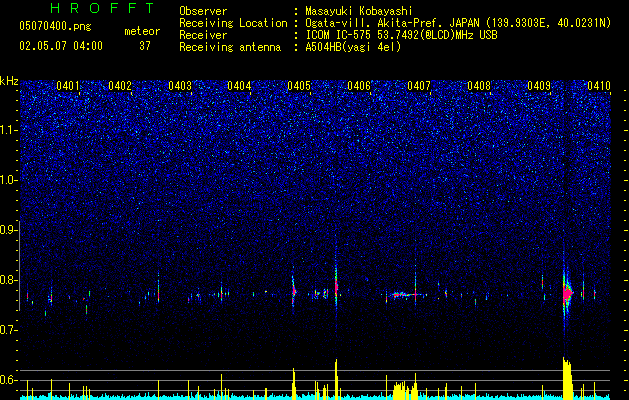Click the 0403 time marker
Viewport: 629px width, 400px height.
[x=180, y=86]
